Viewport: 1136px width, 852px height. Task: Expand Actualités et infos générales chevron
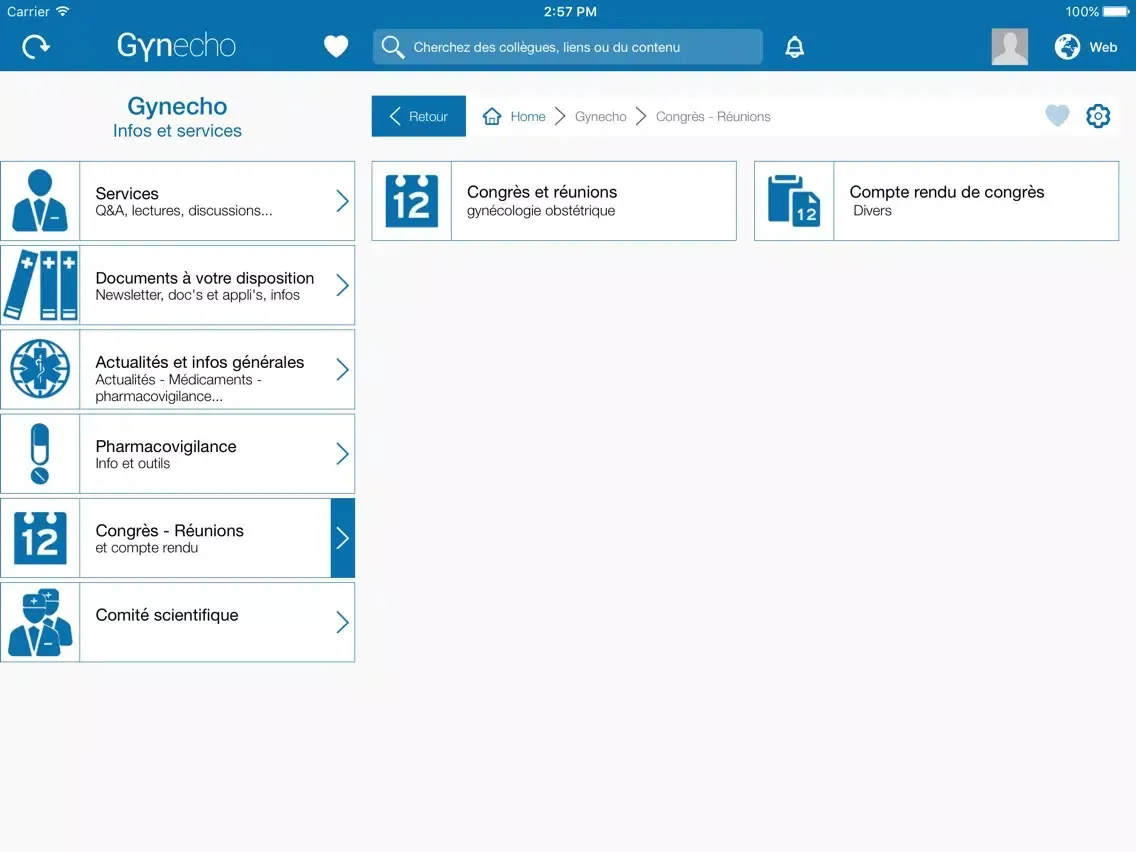pos(343,369)
